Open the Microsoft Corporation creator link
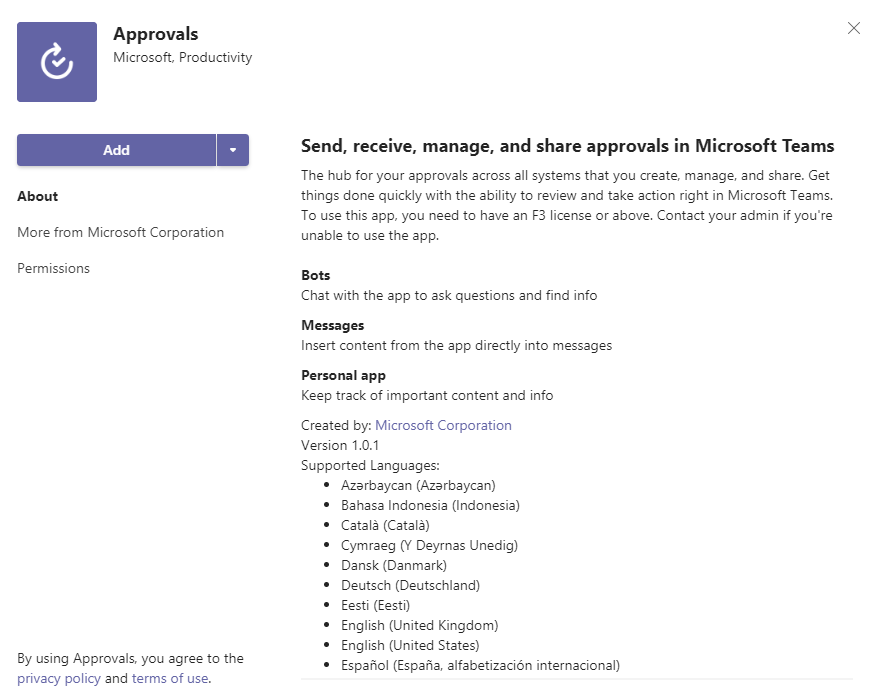The image size is (882, 699). 443,425
